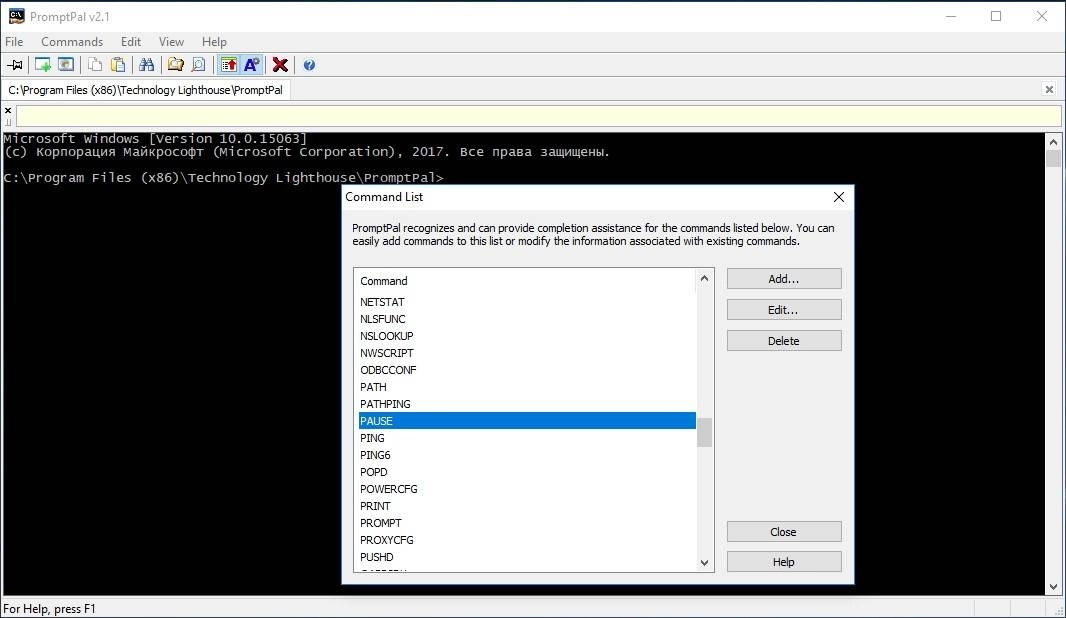Viewport: 1066px width, 618px height.
Task: Click the yellow command input field
Action: point(538,116)
